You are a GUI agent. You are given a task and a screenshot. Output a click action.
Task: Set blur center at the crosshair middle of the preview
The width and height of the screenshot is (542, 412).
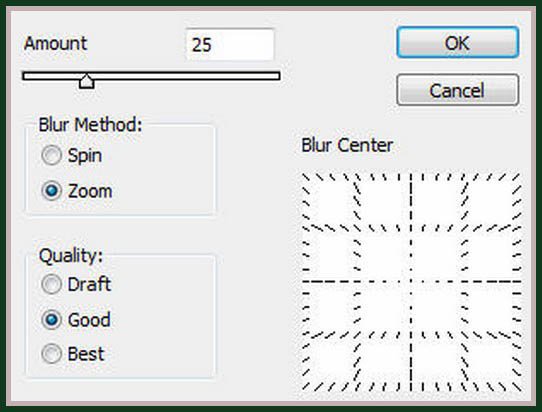[411, 282]
